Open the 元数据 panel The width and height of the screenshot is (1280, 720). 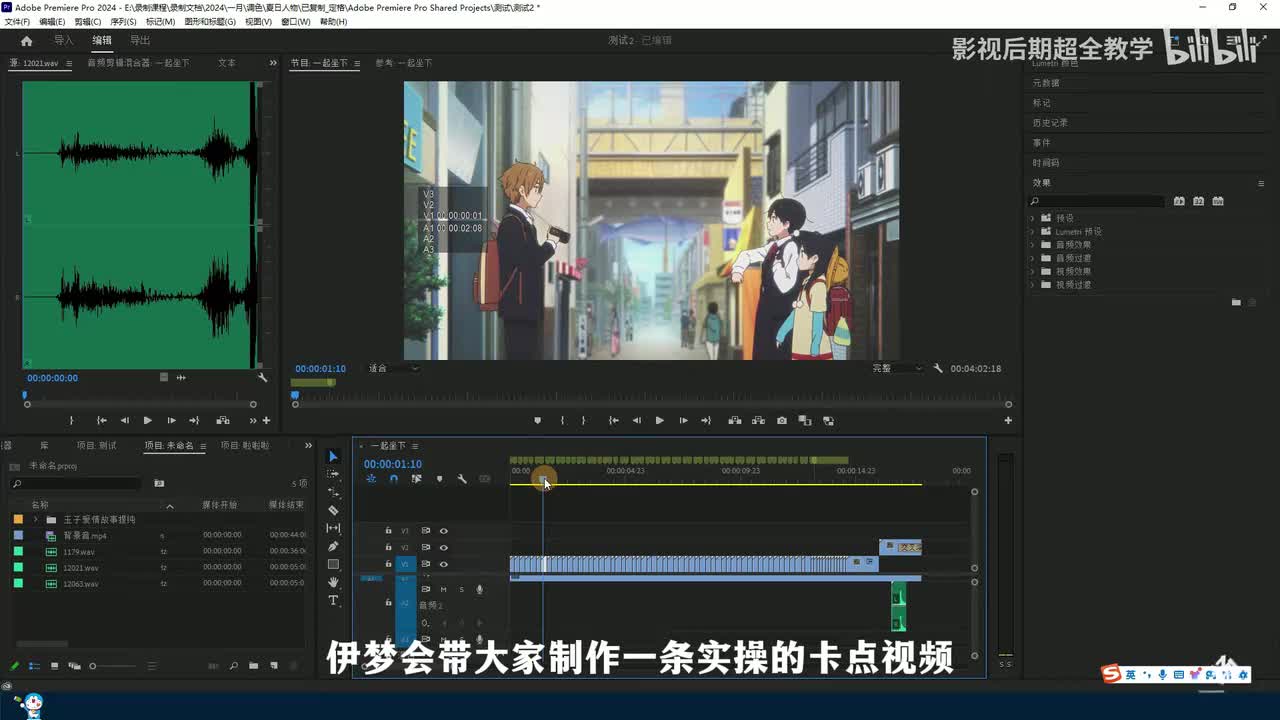1046,83
